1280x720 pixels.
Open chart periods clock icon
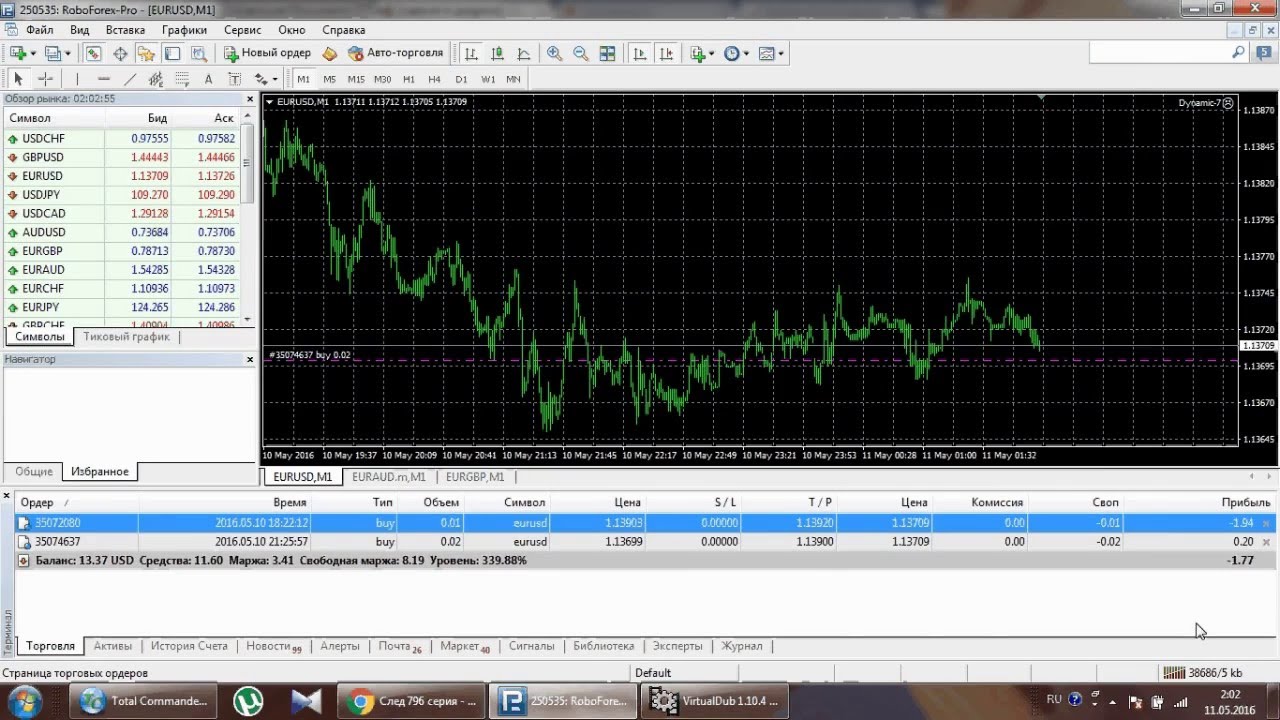point(731,53)
